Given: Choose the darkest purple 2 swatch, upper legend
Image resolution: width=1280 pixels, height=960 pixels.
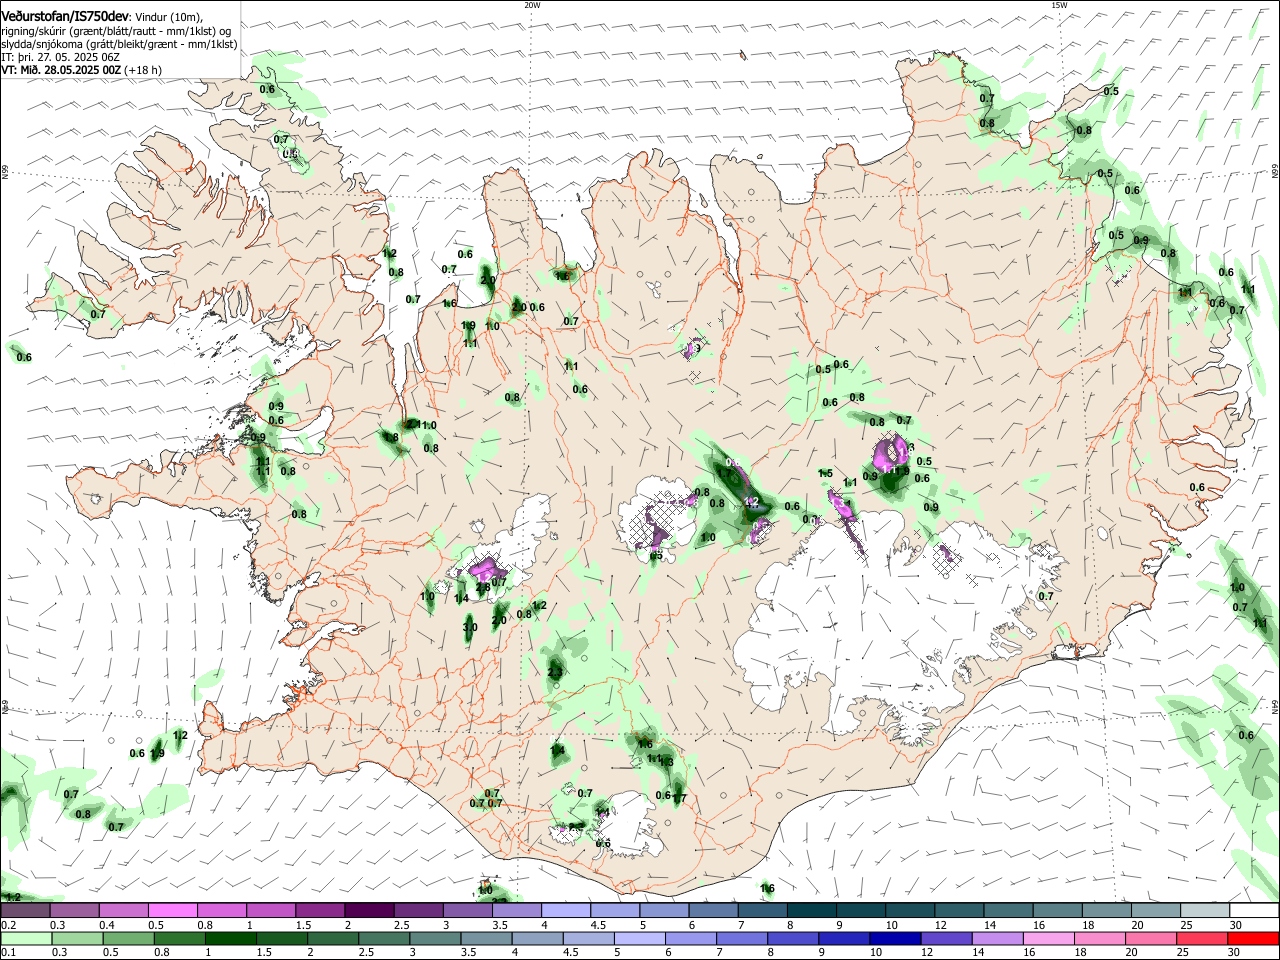Looking at the screenshot, I should coord(368,911).
